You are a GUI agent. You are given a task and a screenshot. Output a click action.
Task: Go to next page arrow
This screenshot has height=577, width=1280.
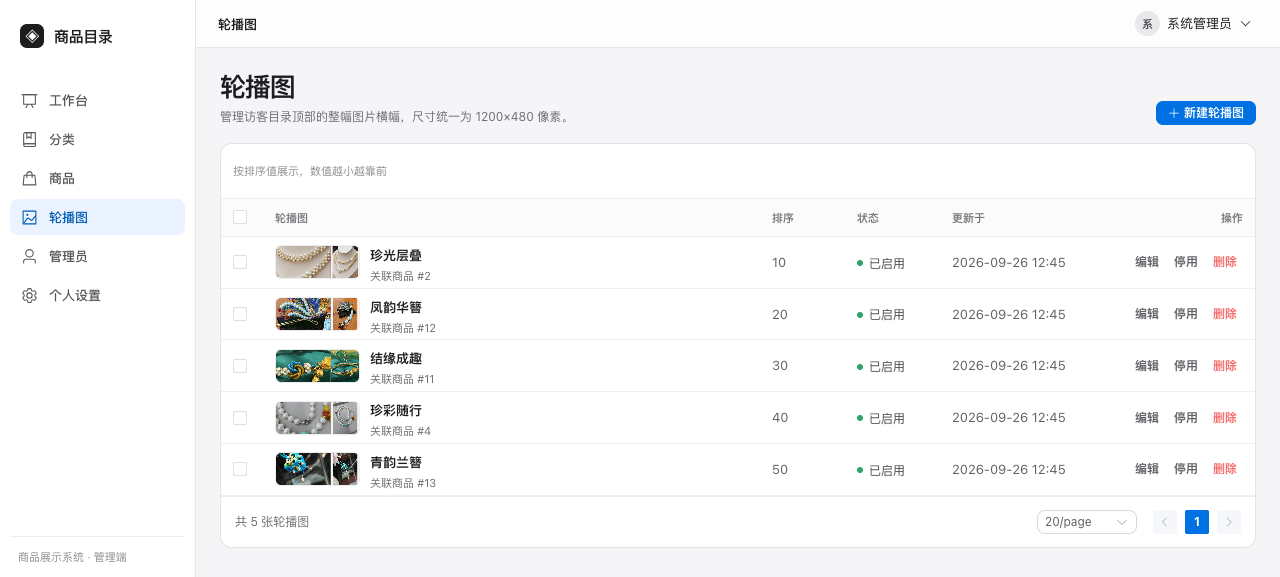coord(1229,522)
